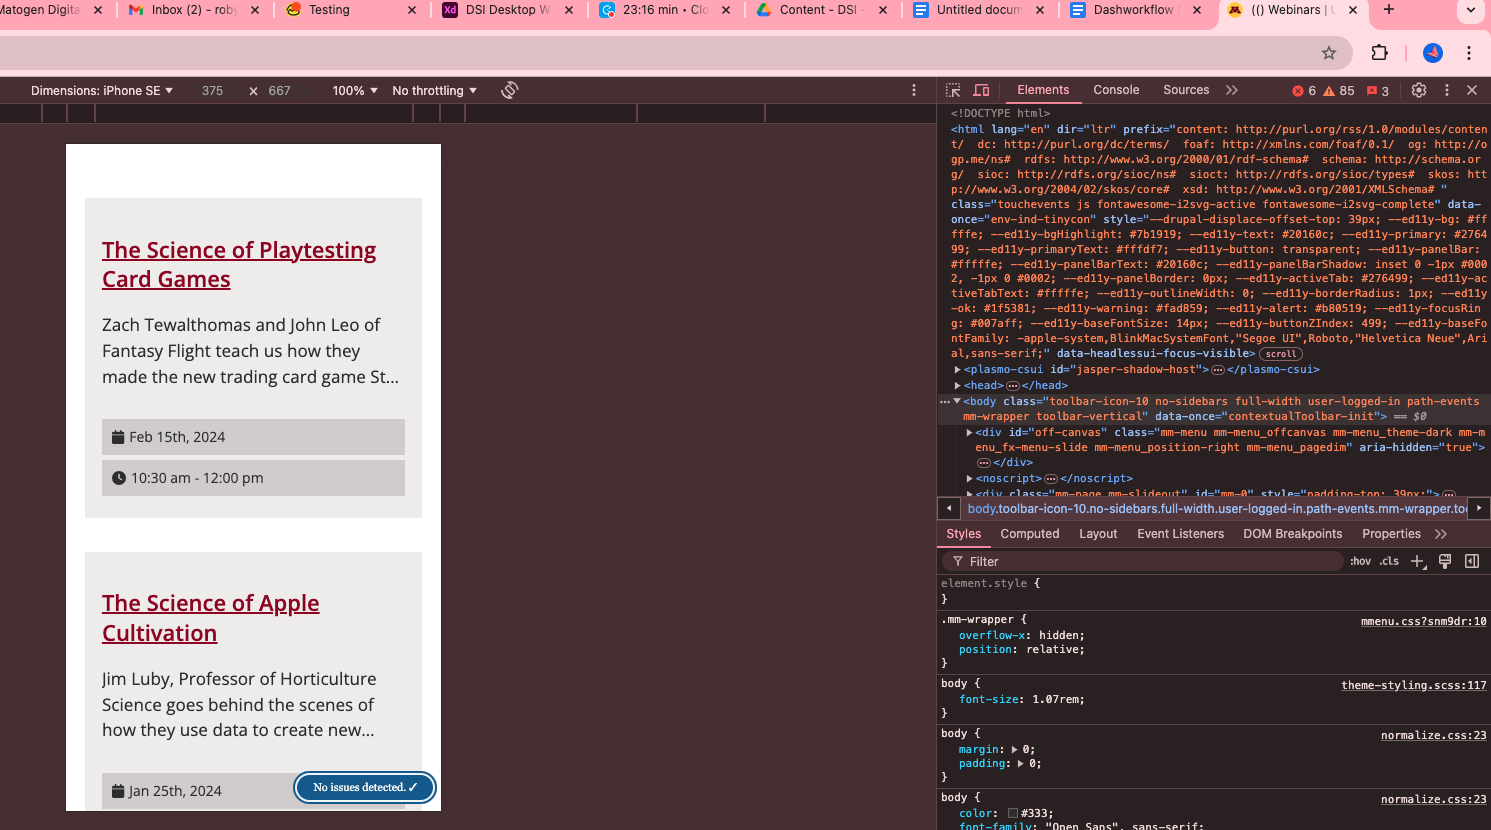
Task: Switch to the Computed styles tab
Action: [x=1029, y=534]
